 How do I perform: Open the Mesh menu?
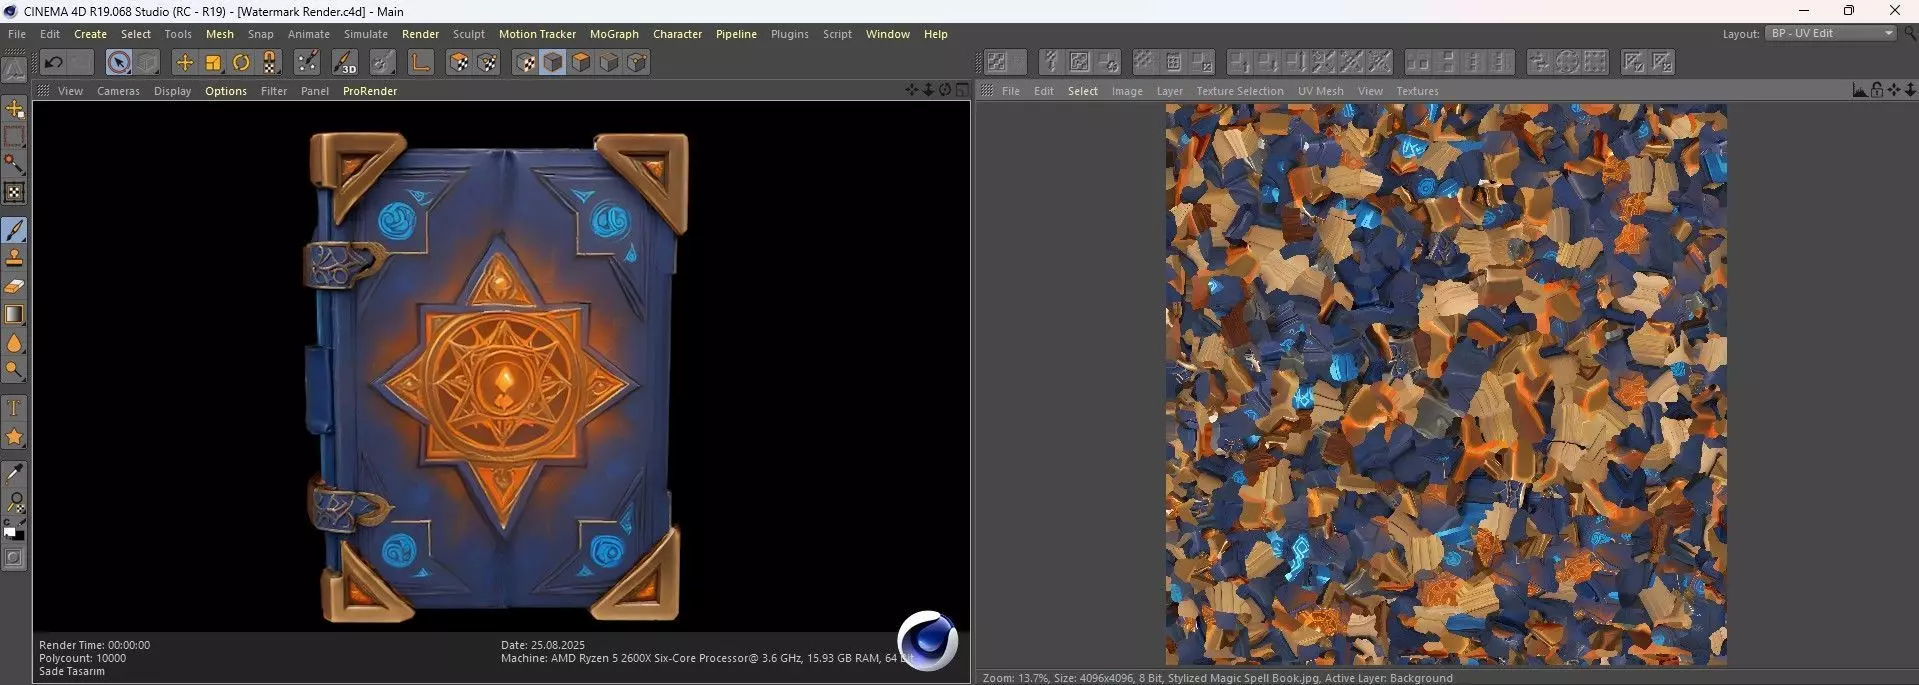pyautogui.click(x=220, y=34)
